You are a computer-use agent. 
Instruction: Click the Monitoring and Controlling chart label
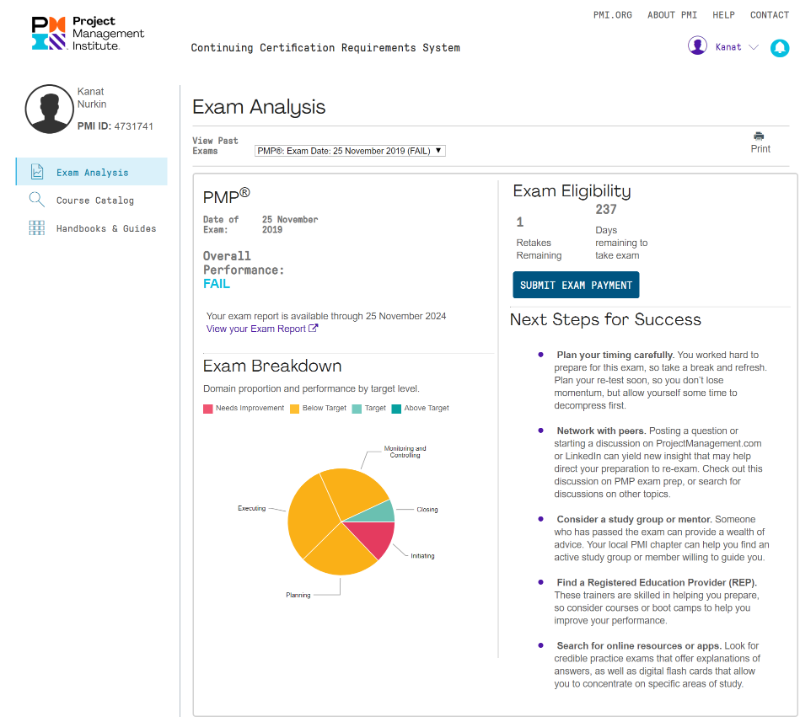click(405, 452)
